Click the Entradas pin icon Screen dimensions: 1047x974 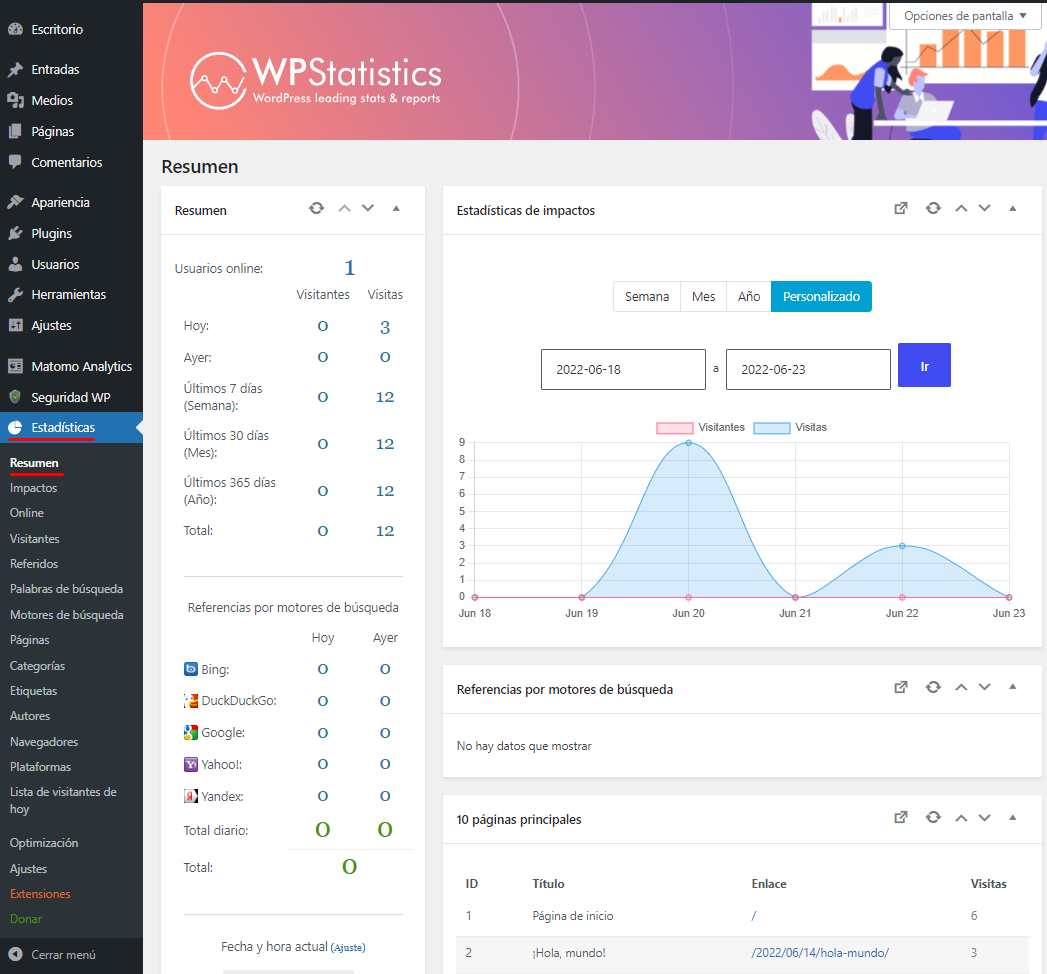(x=15, y=69)
